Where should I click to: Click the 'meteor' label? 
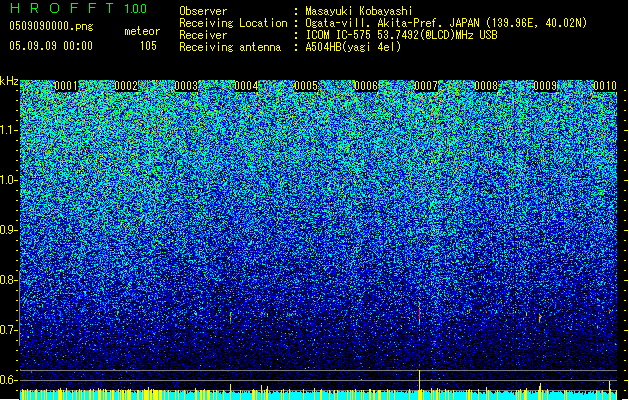[x=142, y=31]
